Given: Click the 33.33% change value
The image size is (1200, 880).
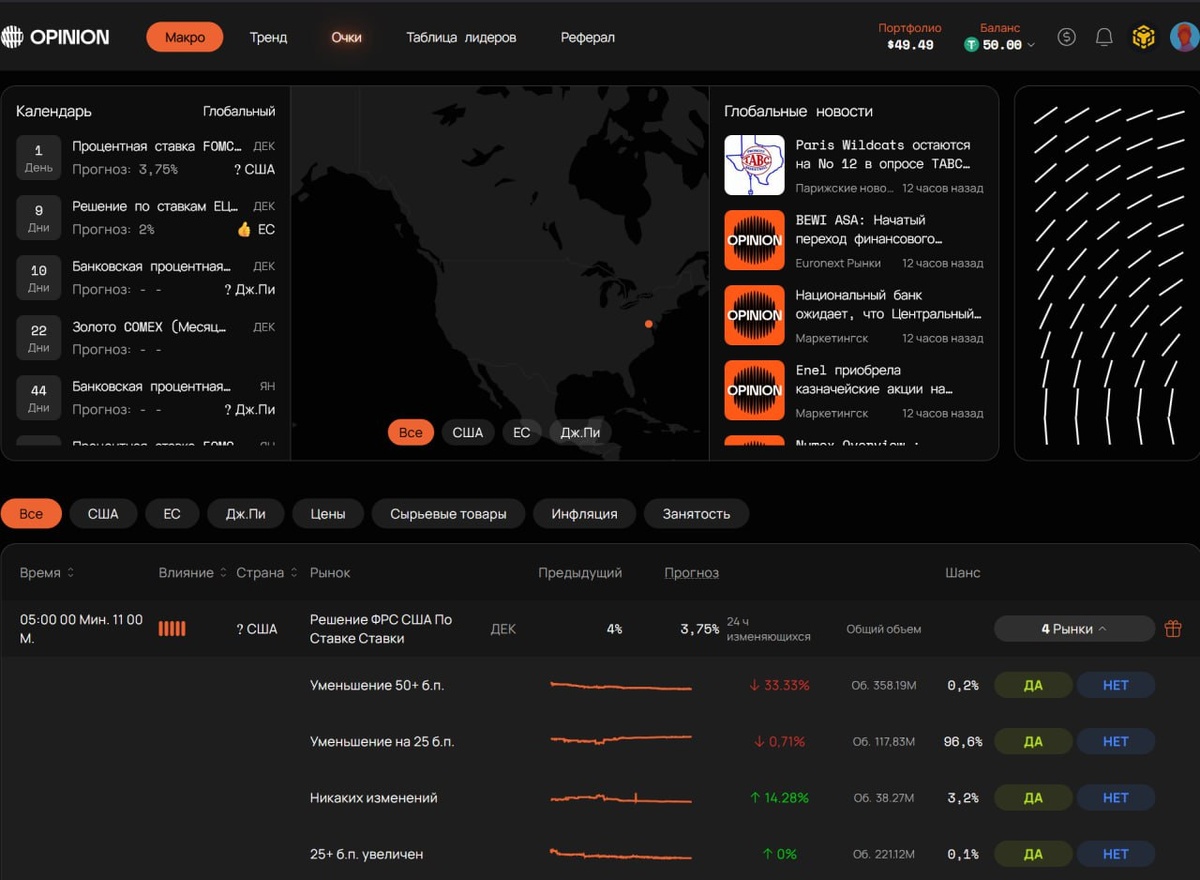Looking at the screenshot, I should click(779, 686).
